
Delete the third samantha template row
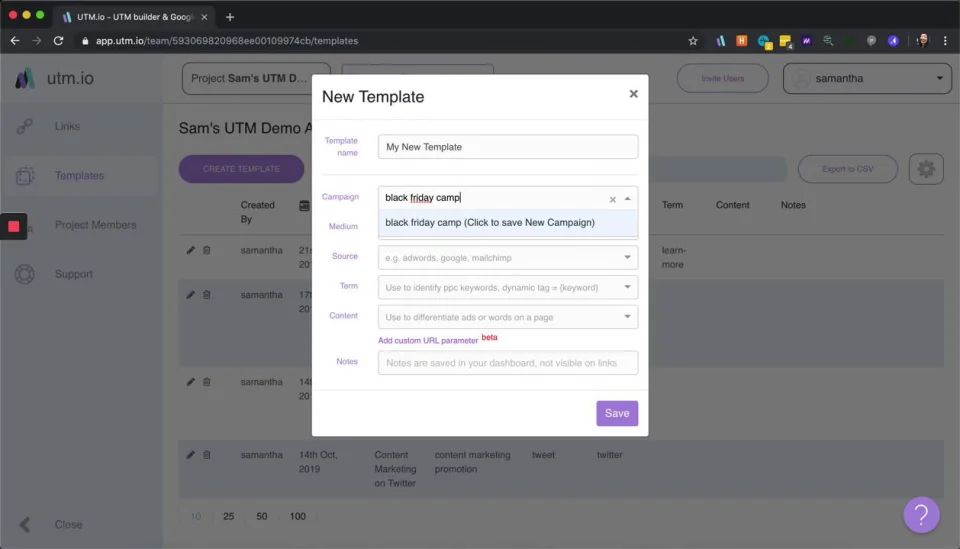point(207,382)
